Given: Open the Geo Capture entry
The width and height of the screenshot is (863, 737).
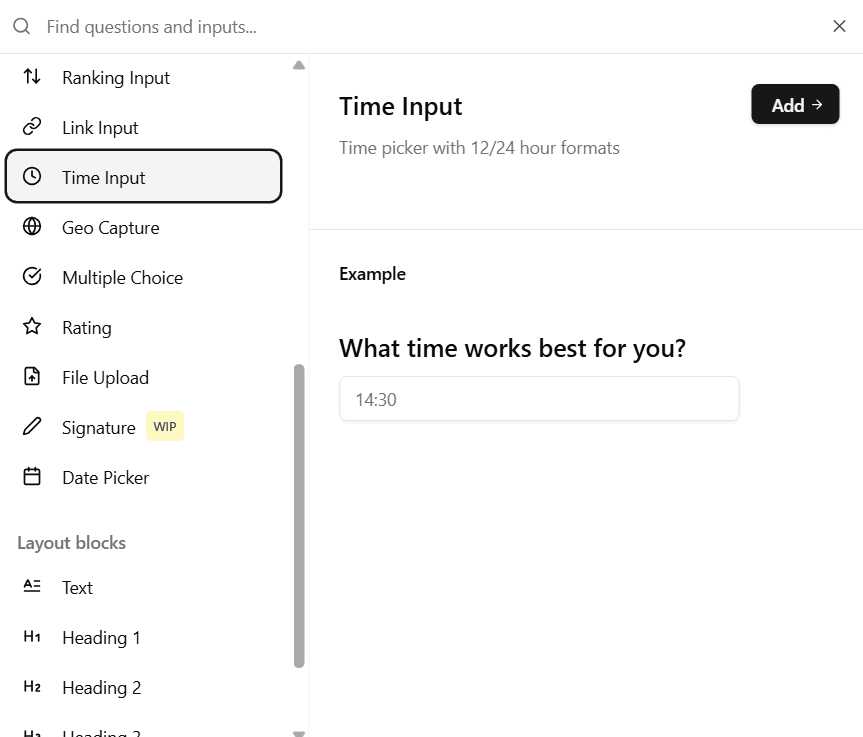Looking at the screenshot, I should (111, 227).
